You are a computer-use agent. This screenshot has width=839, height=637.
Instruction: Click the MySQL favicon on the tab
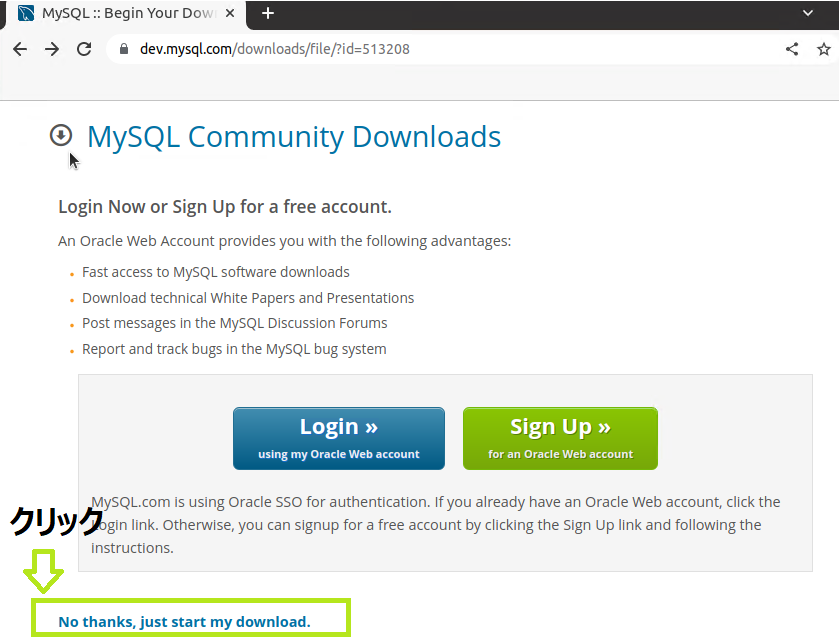tap(27, 14)
